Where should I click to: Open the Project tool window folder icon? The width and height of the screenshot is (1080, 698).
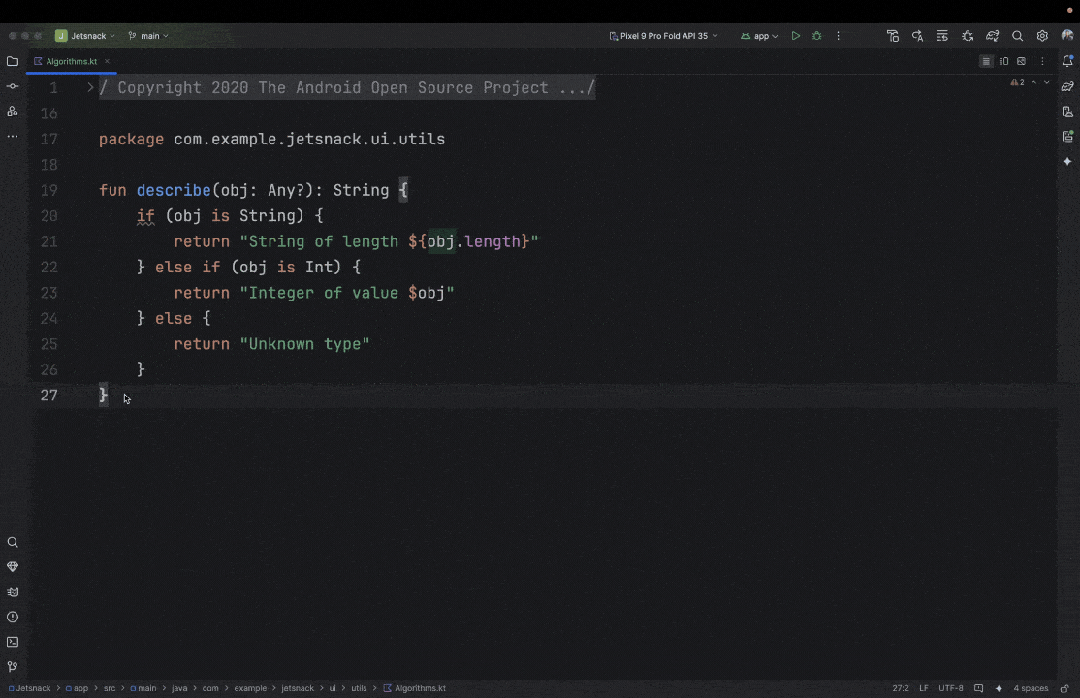tap(12, 61)
